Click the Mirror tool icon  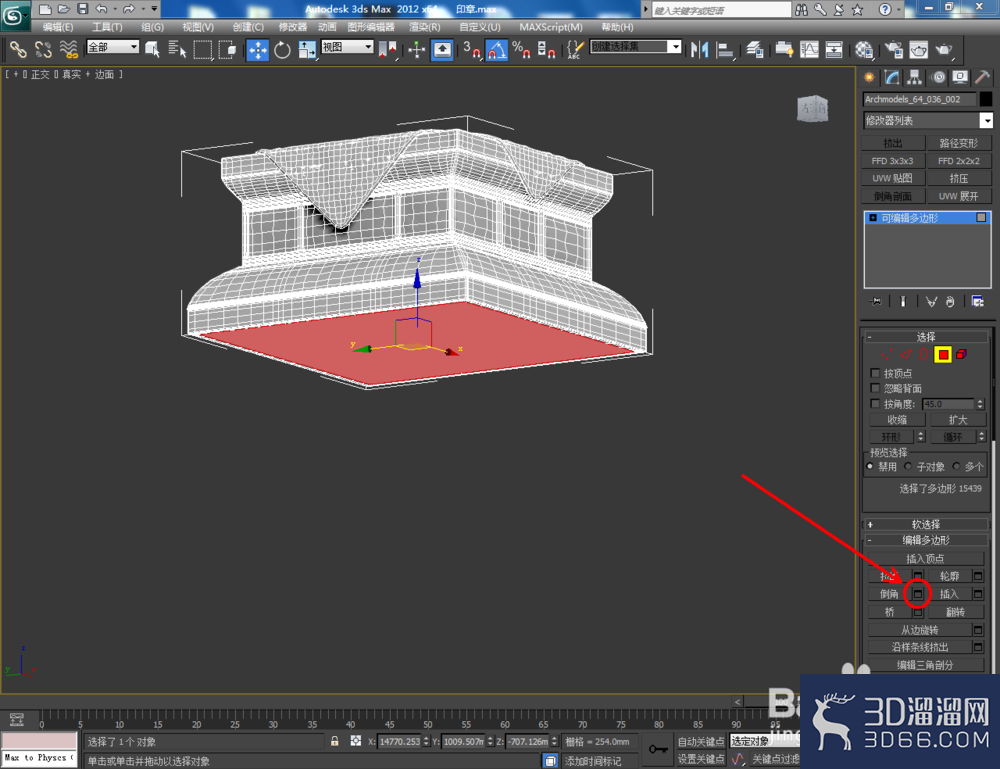700,50
